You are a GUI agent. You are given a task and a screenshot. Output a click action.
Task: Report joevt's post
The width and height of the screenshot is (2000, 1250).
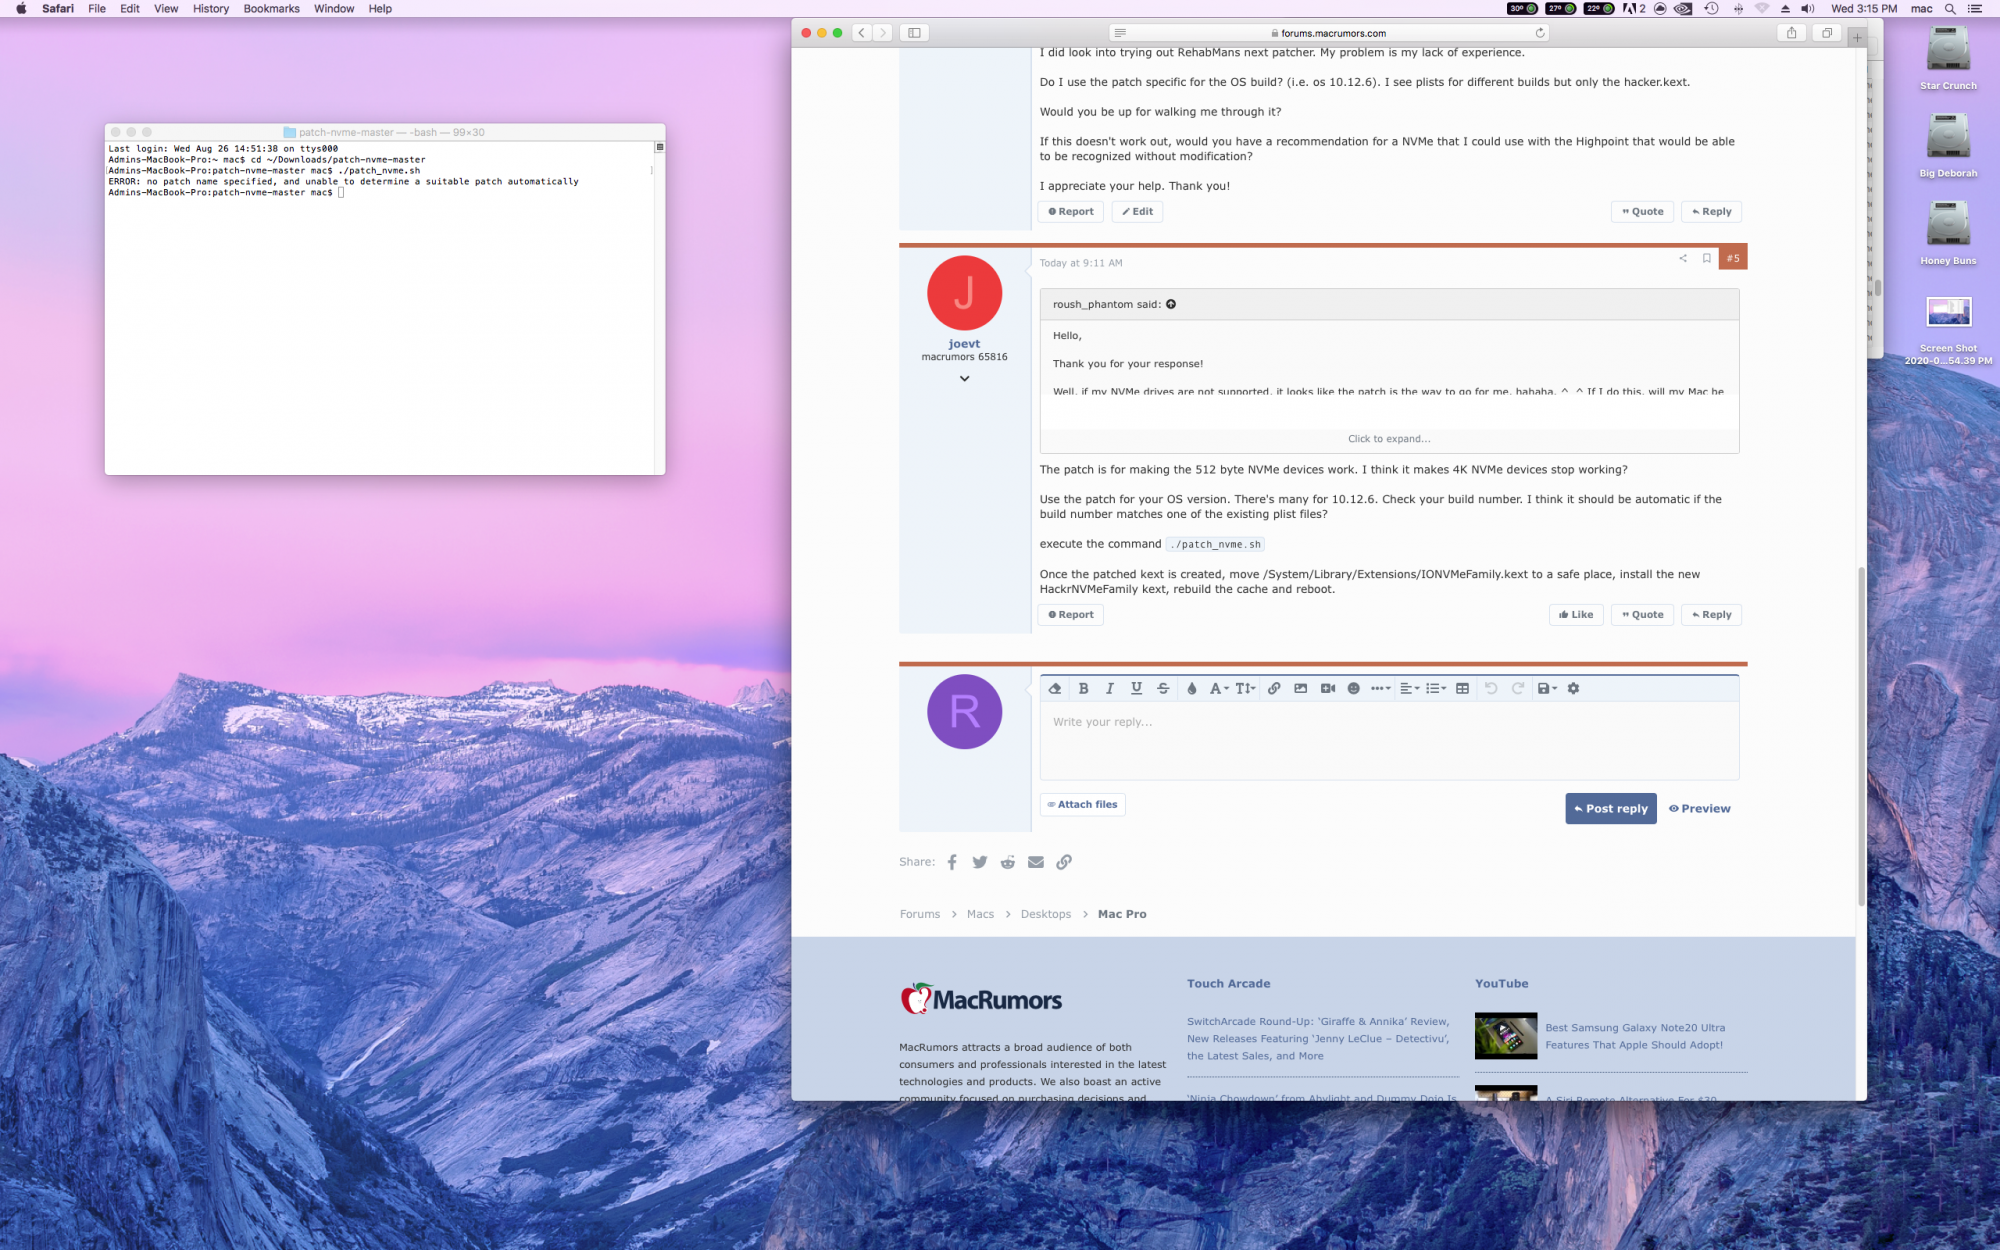pos(1070,615)
